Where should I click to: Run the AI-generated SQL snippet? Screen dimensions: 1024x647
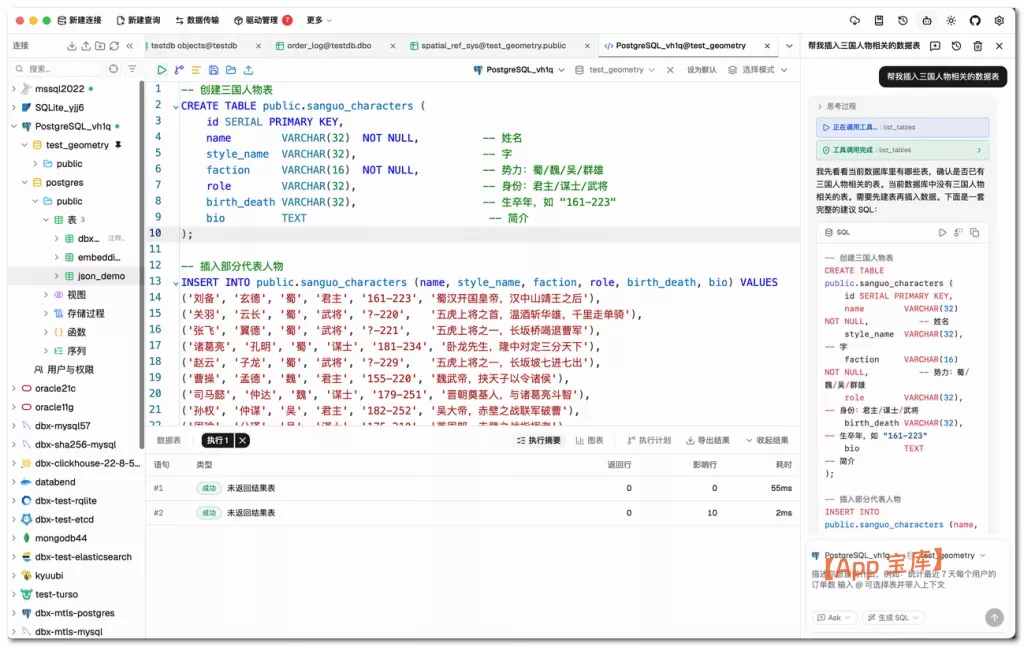[942, 232]
